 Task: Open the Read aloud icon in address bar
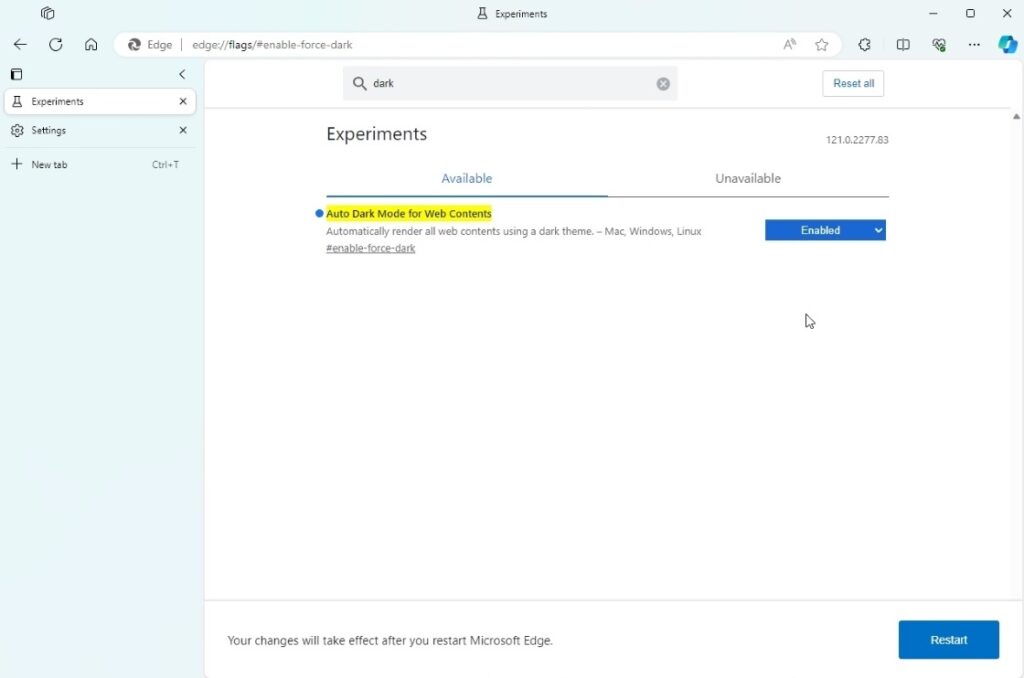(x=790, y=44)
